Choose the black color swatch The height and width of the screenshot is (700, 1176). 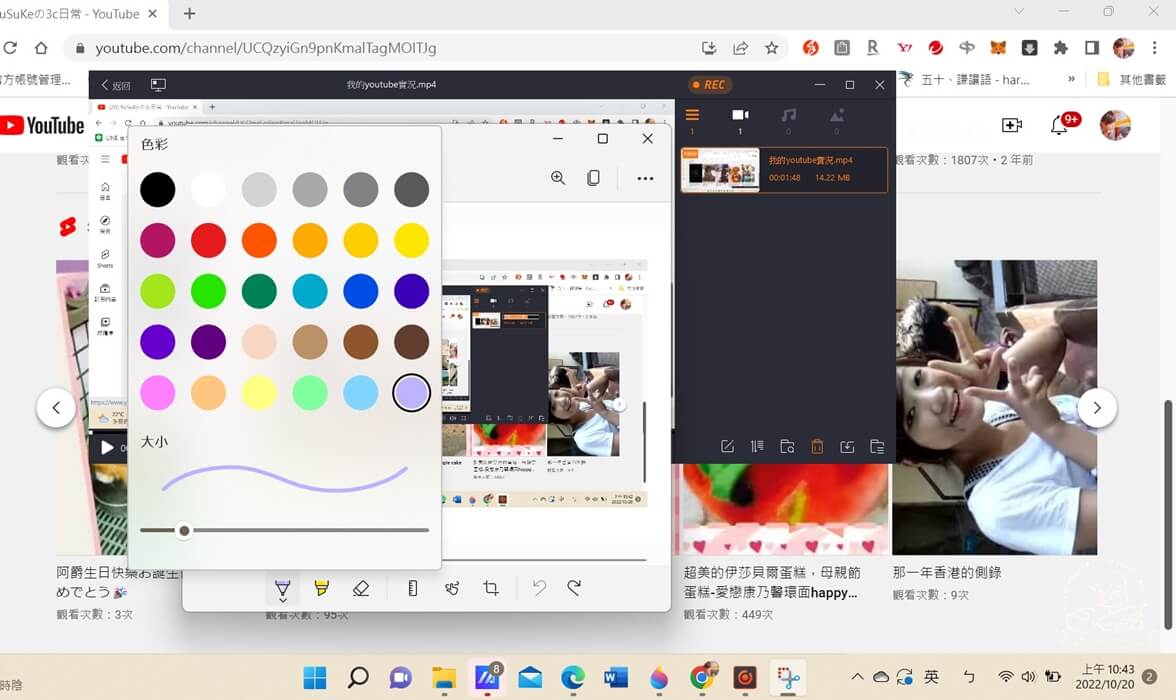click(x=157, y=189)
